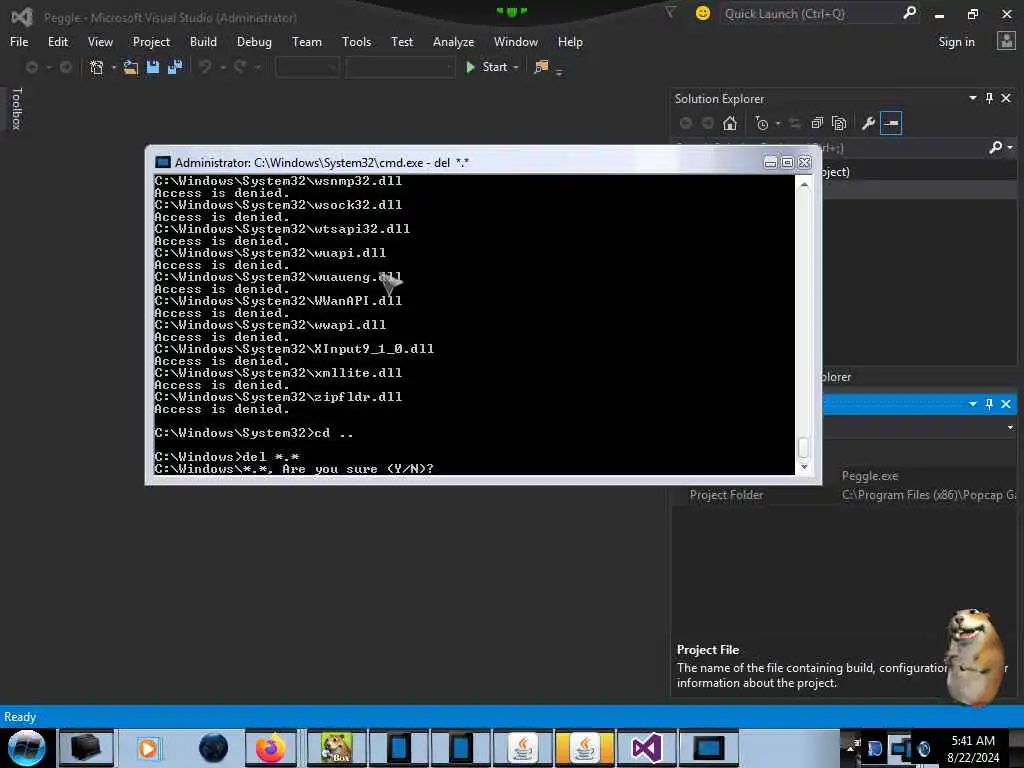The height and width of the screenshot is (768, 1024).
Task: Click the Redo toolbar icon
Action: coord(240,67)
